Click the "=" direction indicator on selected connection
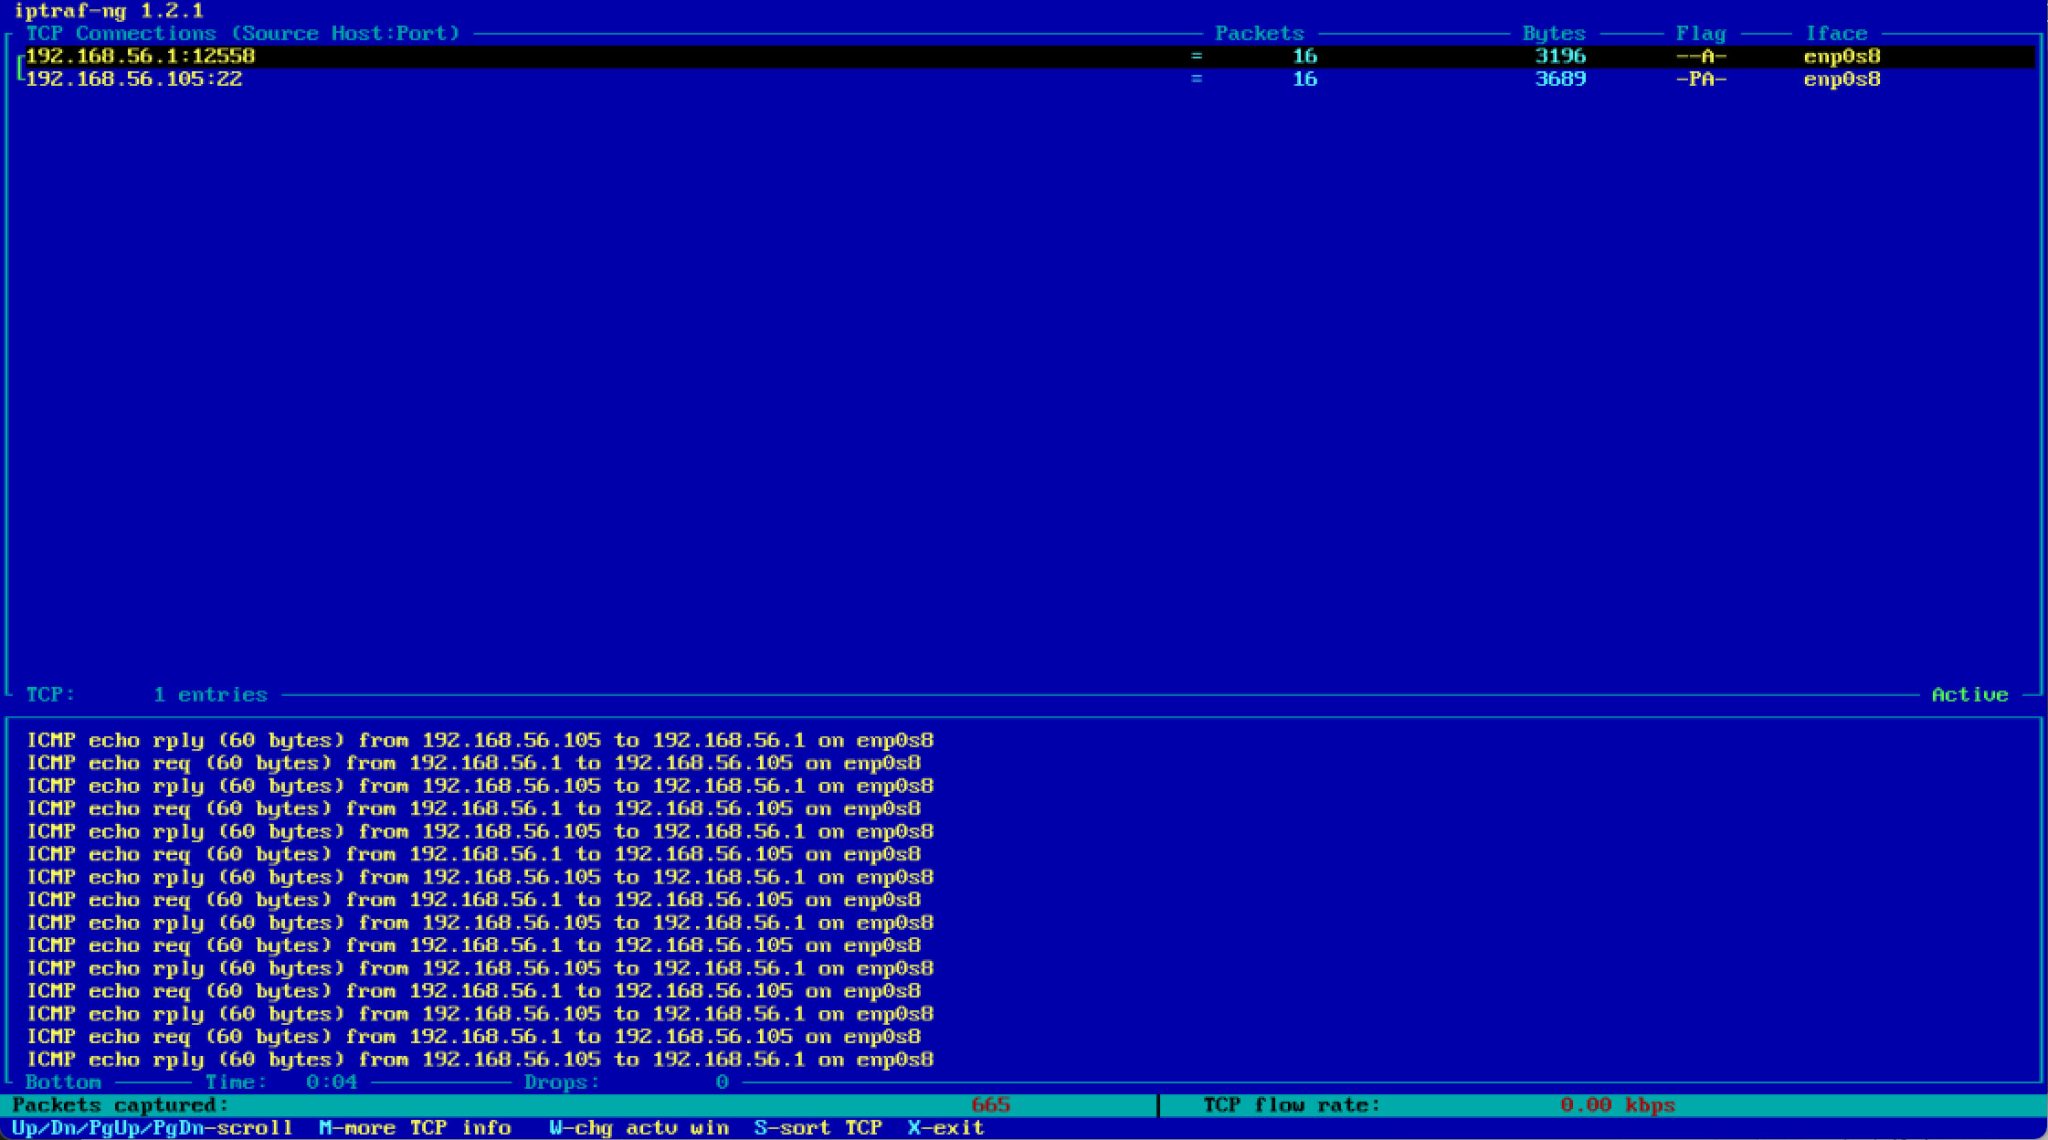Image resolution: width=2048 pixels, height=1140 pixels. click(x=1199, y=57)
